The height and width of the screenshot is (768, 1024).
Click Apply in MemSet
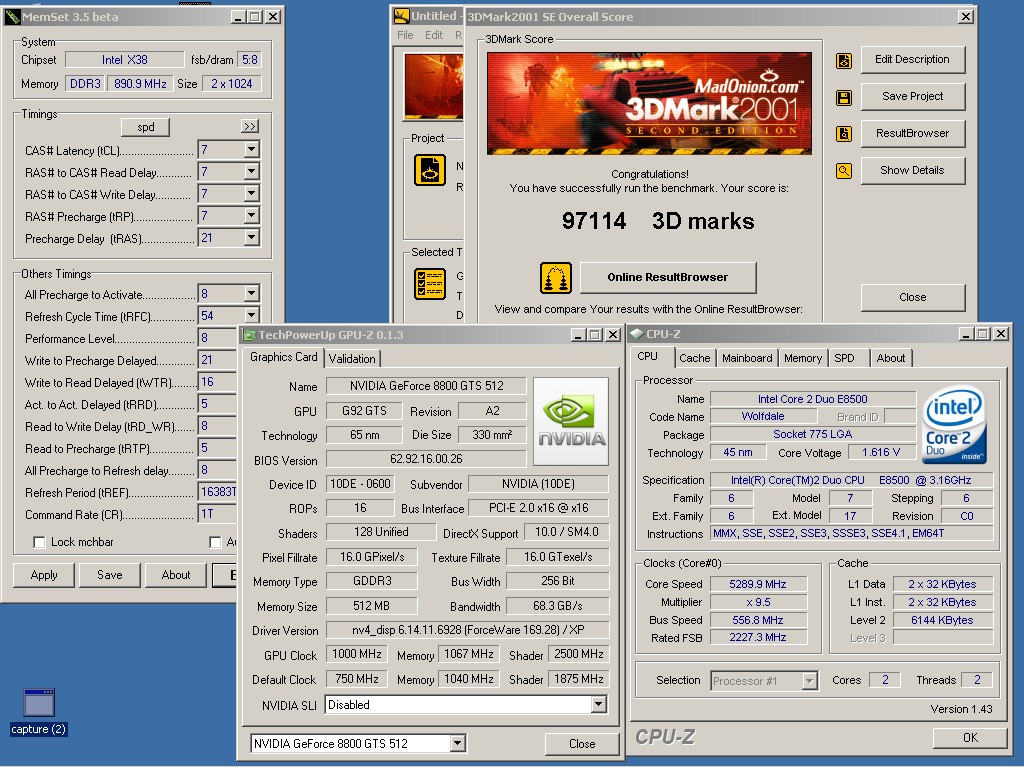[44, 575]
